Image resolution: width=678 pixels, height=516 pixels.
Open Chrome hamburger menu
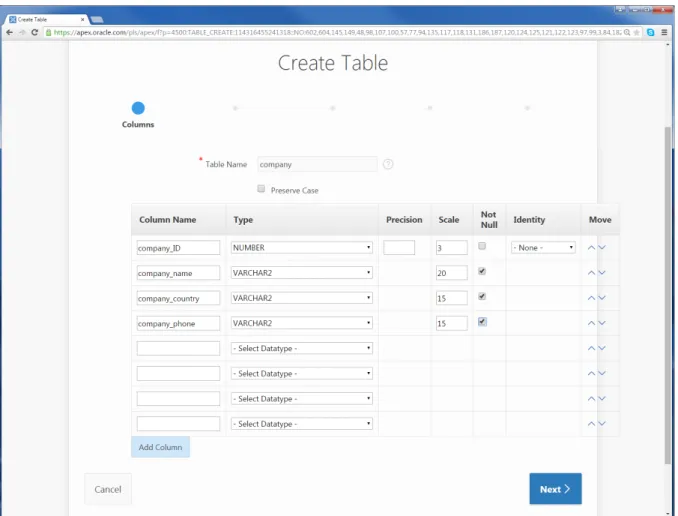664,32
